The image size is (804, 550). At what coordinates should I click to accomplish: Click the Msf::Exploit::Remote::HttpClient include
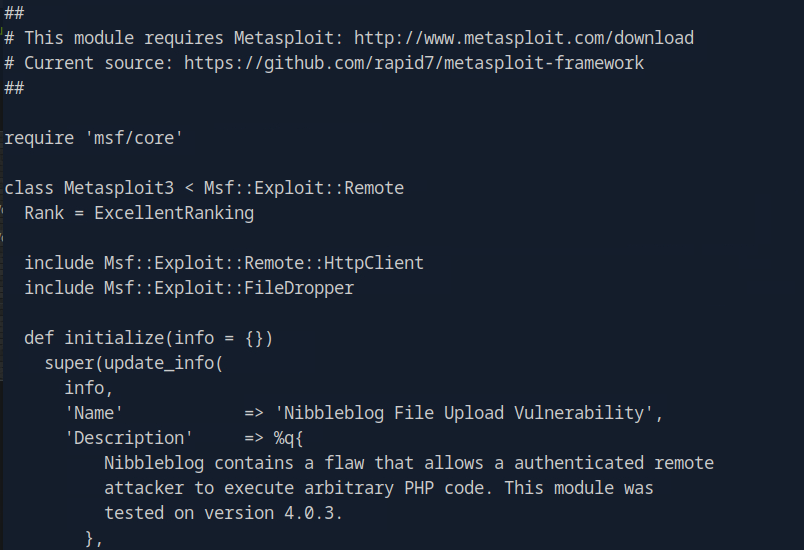[264, 263]
